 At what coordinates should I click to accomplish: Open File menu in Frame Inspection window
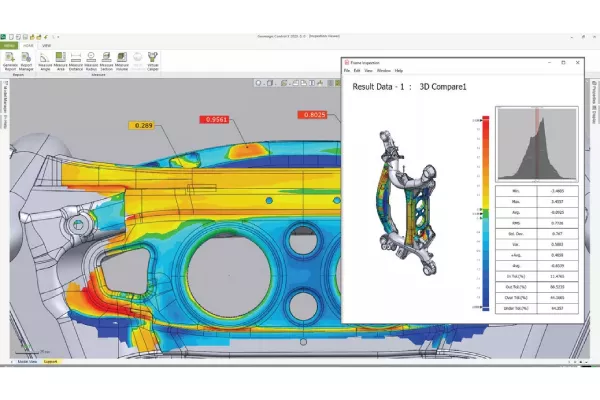pyautogui.click(x=349, y=71)
